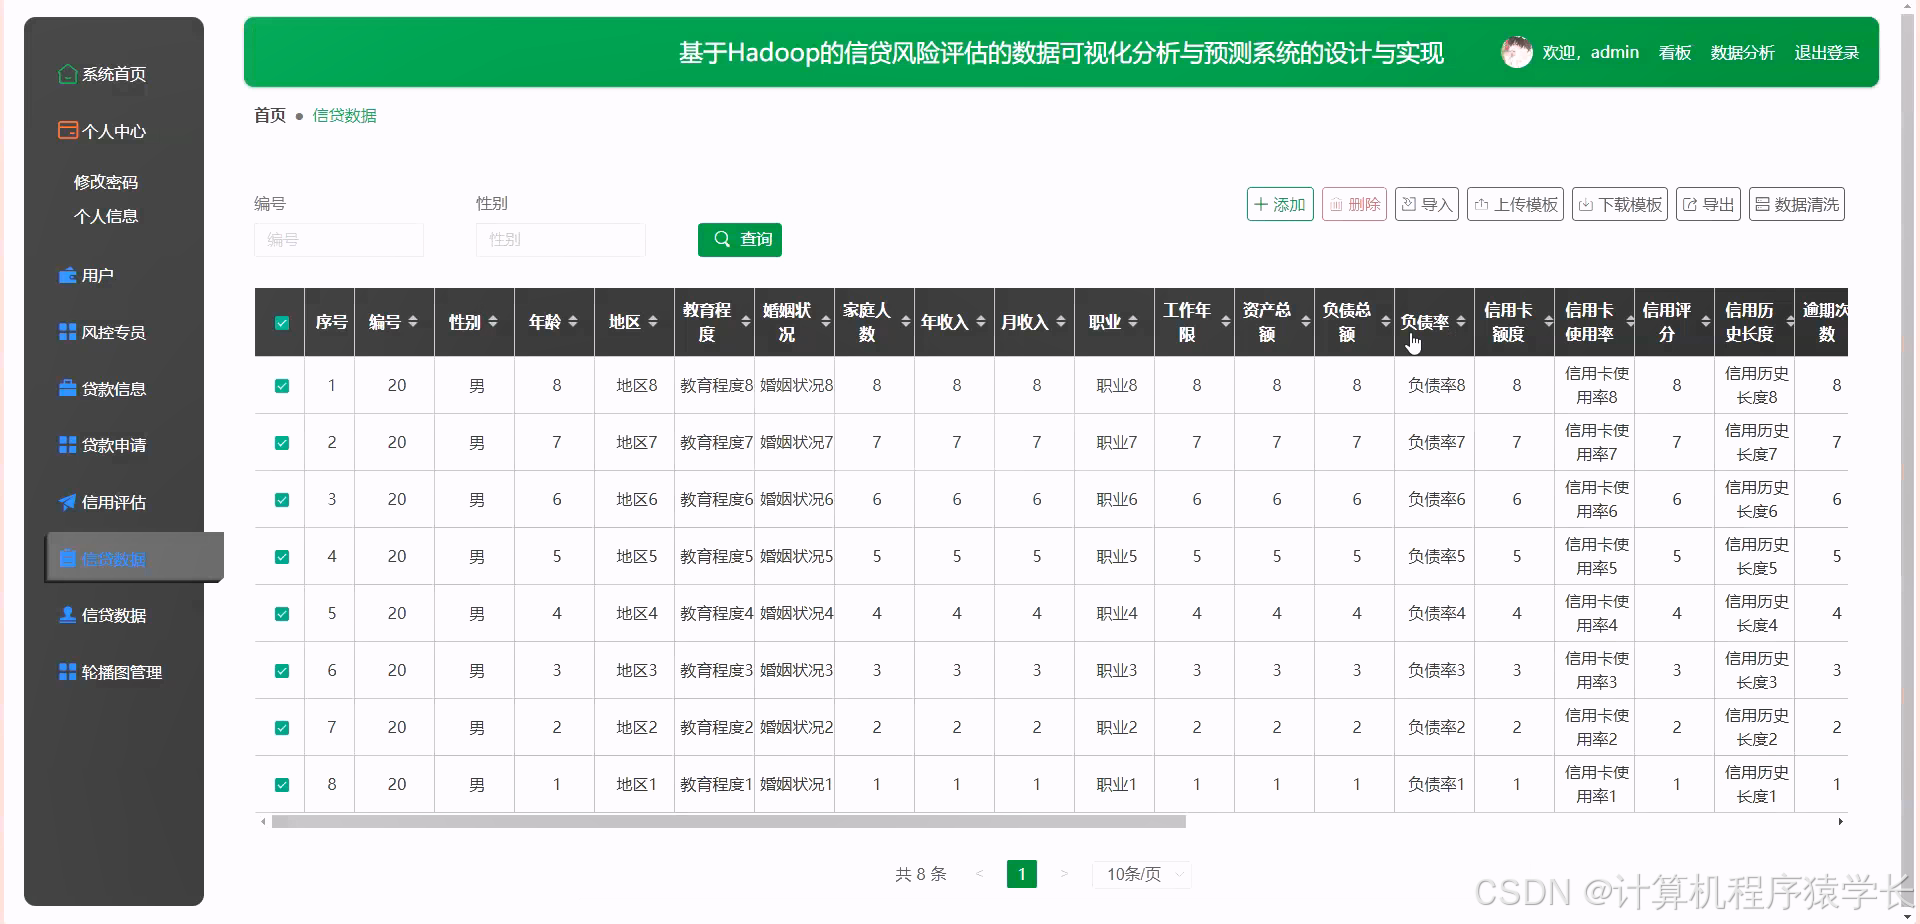The image size is (1920, 924).
Task: Open the 系统首页 home icon in sidebar
Action: 67,74
